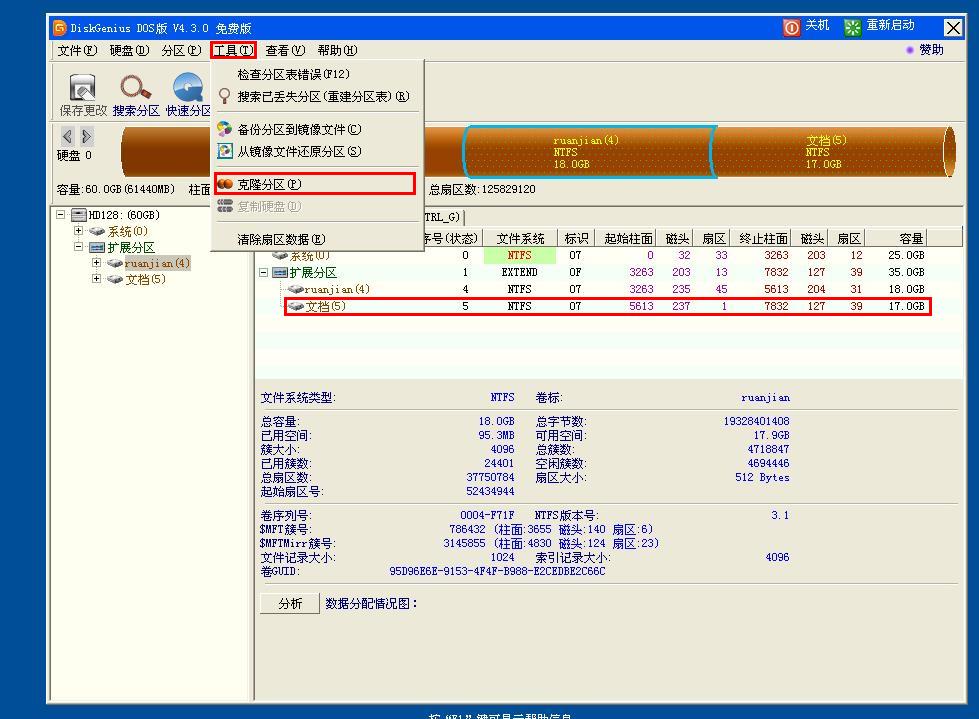Click drive icon of 系统(0) in tree
The width and height of the screenshot is (979, 719).
pos(97,232)
